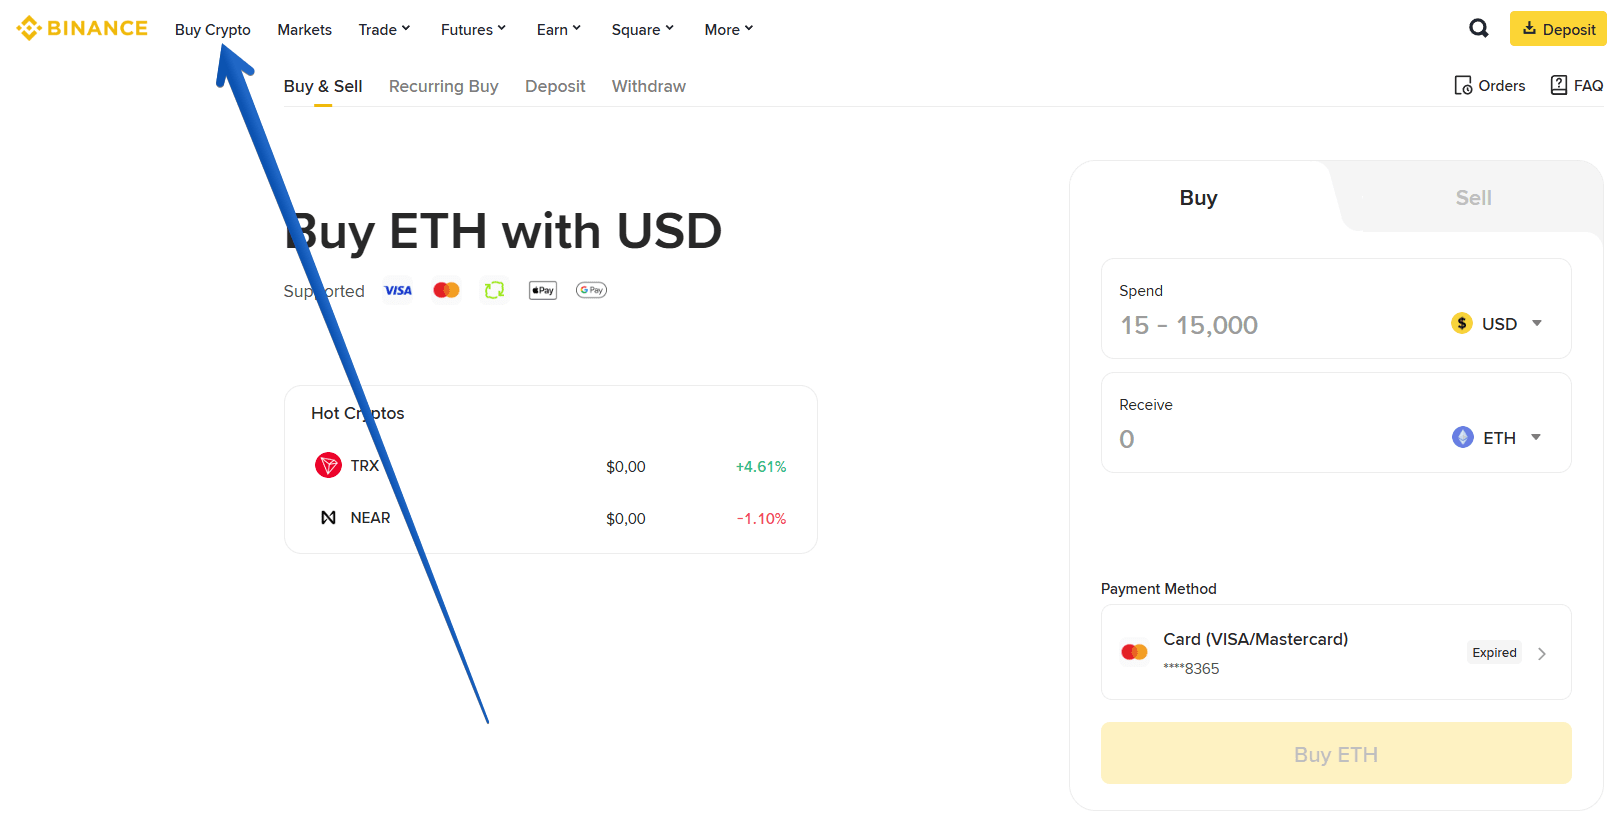Image resolution: width=1618 pixels, height=814 pixels.
Task: Click the Orders history icon
Action: pyautogui.click(x=1464, y=85)
